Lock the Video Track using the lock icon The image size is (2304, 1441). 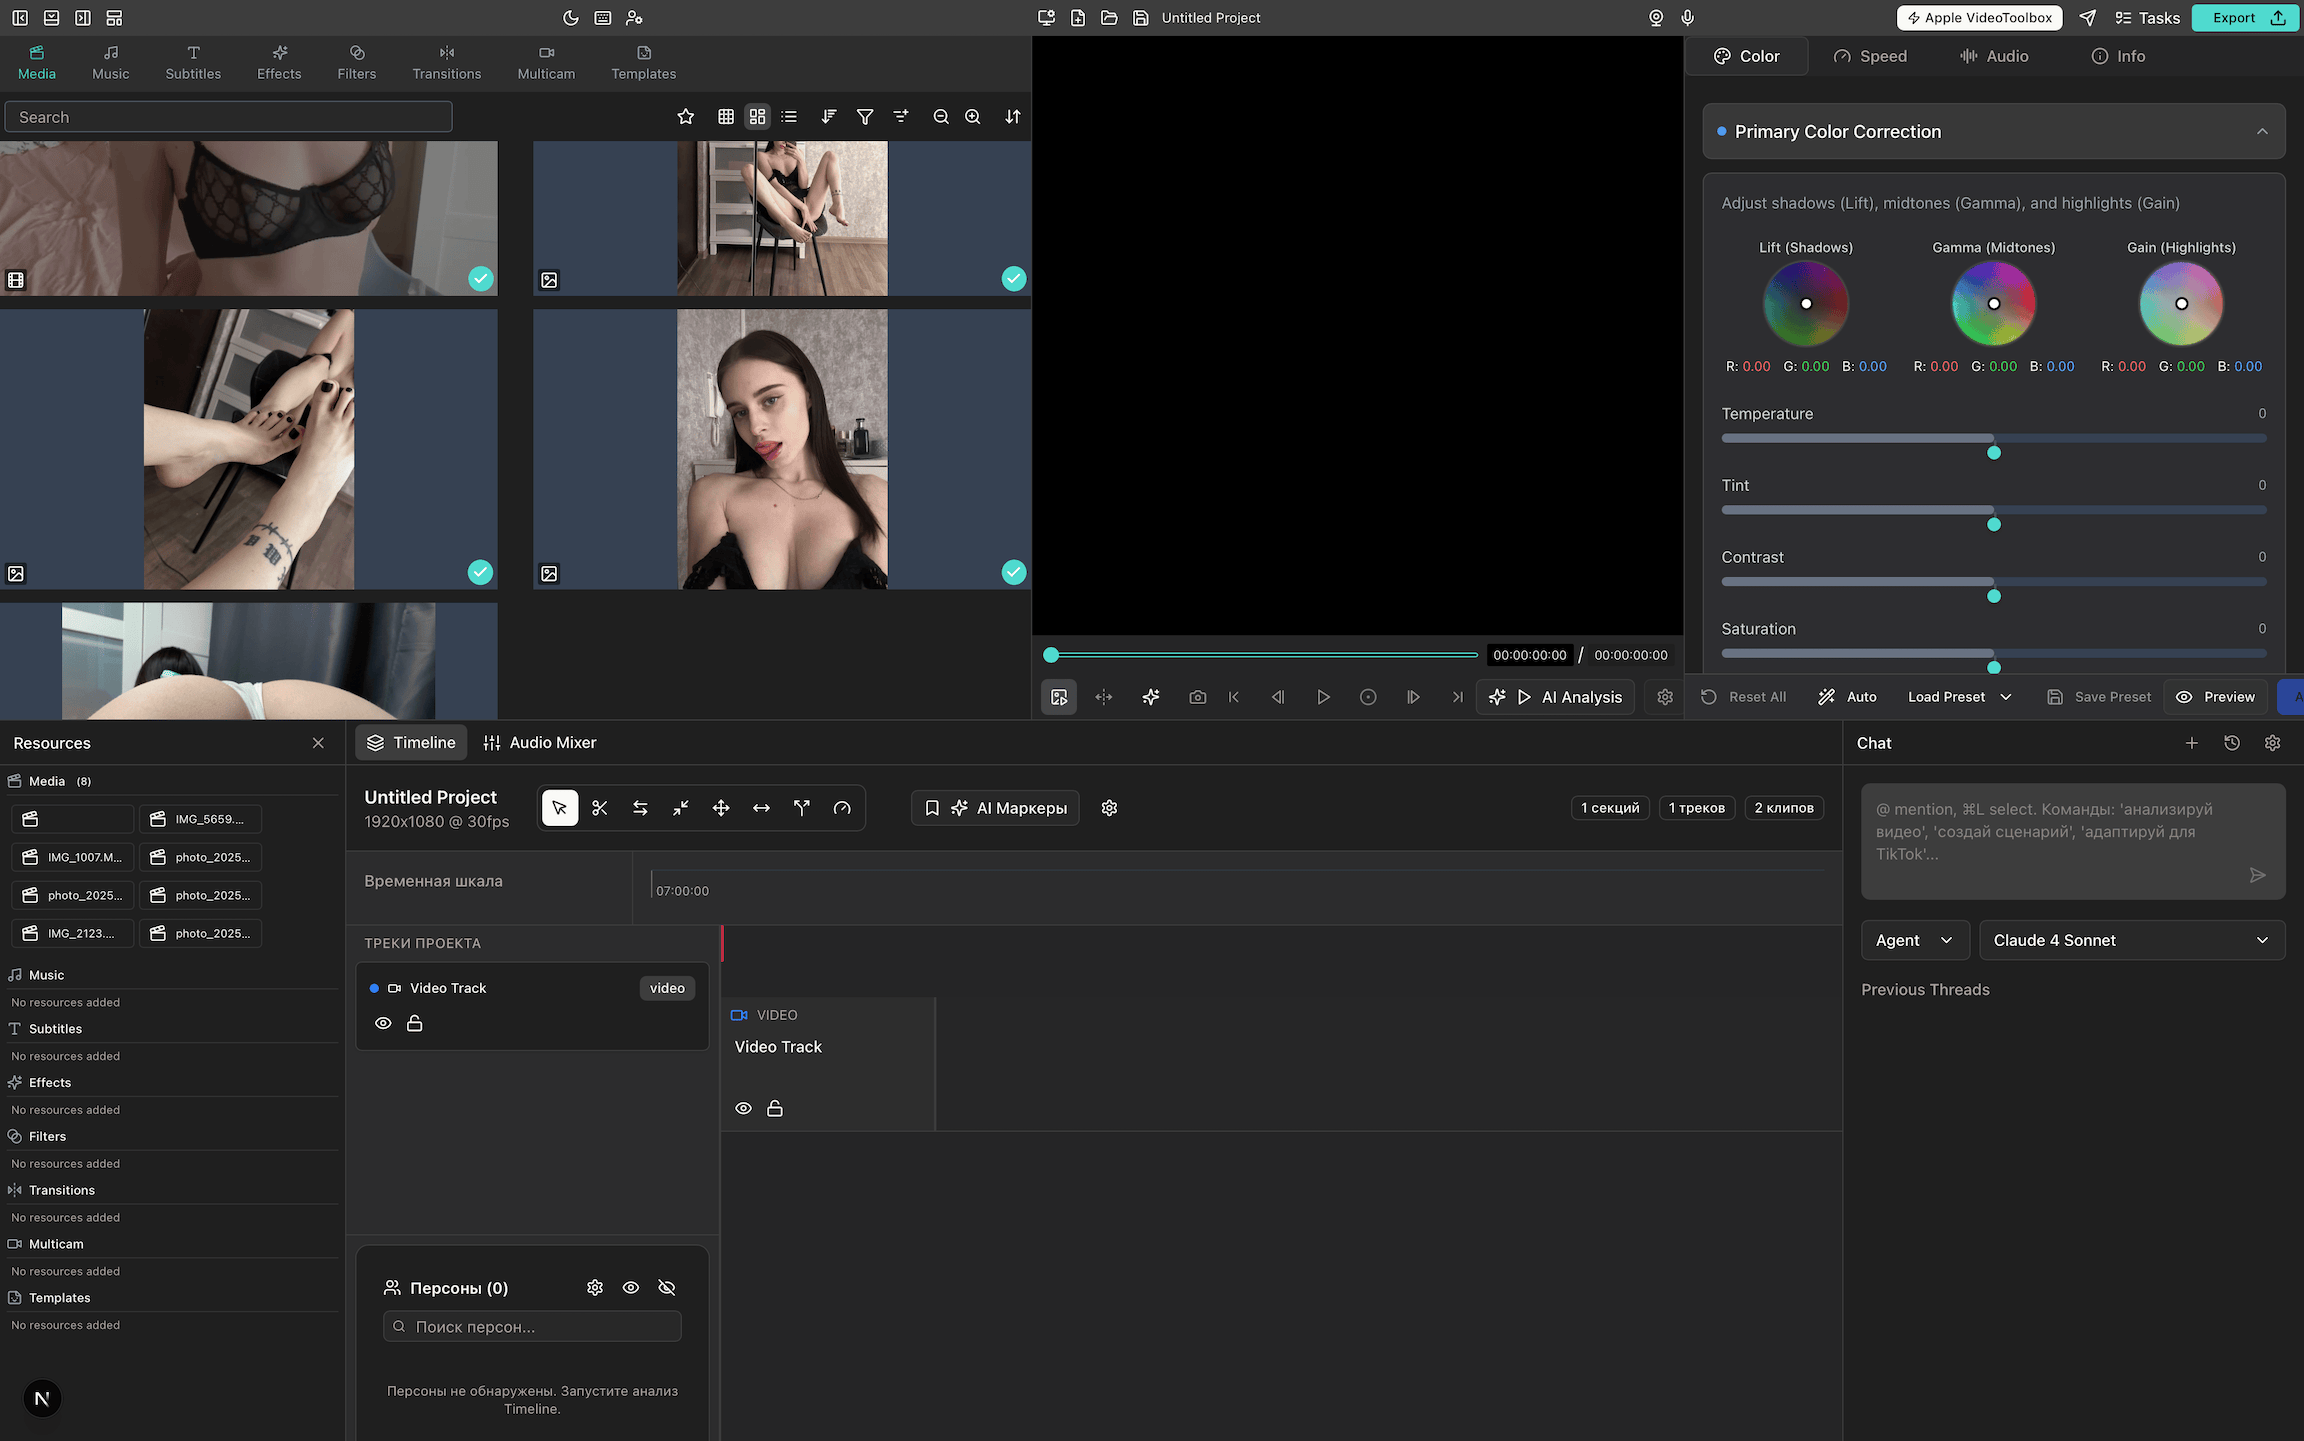pyautogui.click(x=415, y=1023)
